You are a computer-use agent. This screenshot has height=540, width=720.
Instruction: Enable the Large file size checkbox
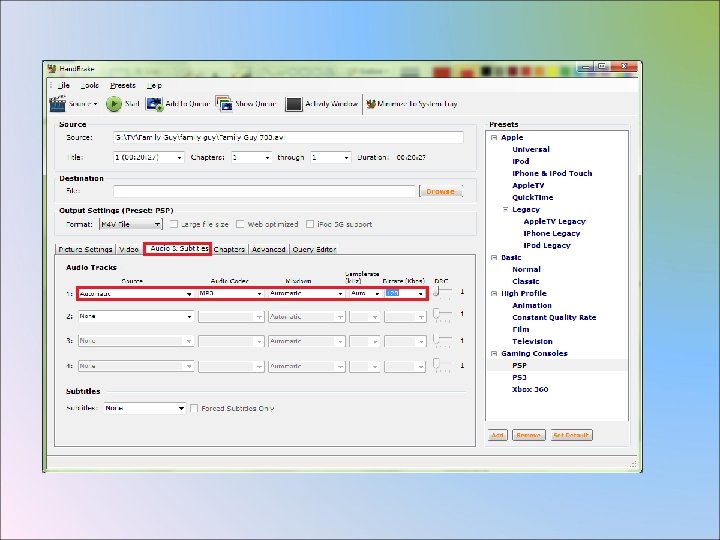click(x=174, y=224)
